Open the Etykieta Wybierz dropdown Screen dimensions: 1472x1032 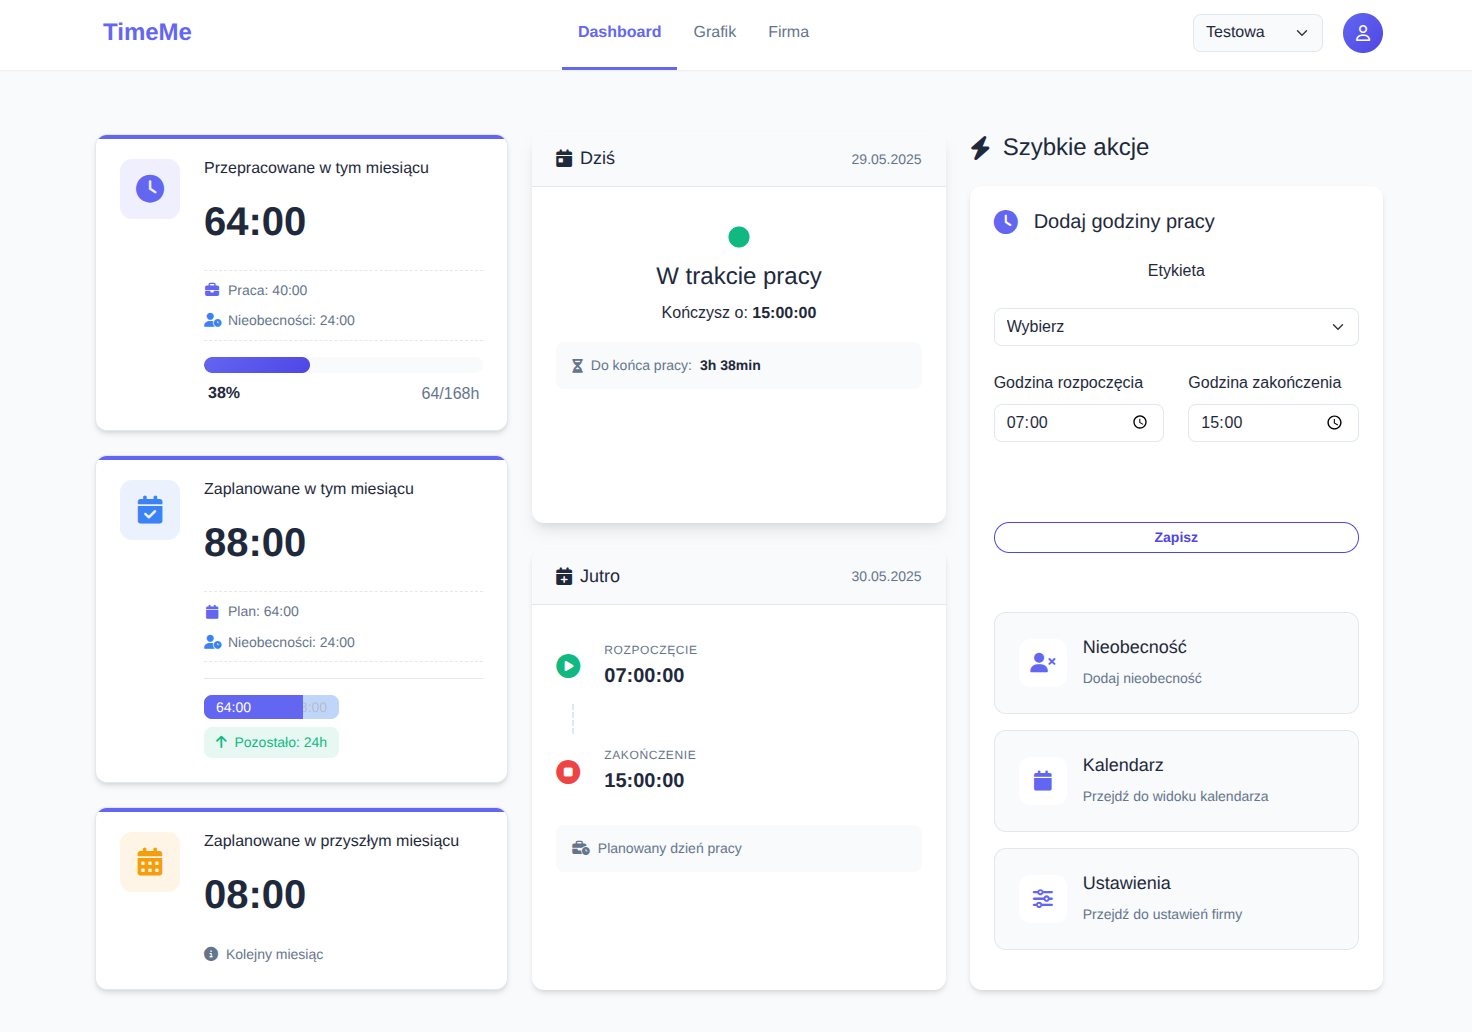point(1175,327)
